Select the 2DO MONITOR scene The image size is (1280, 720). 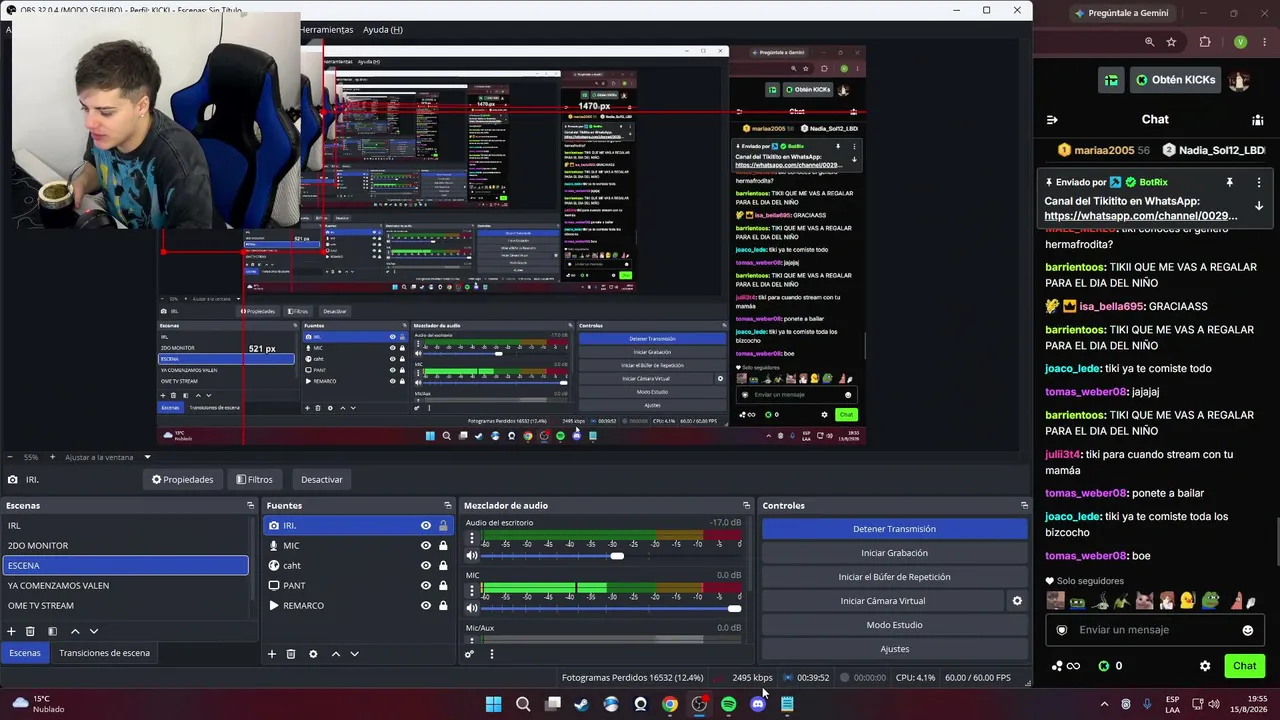[x=125, y=546]
